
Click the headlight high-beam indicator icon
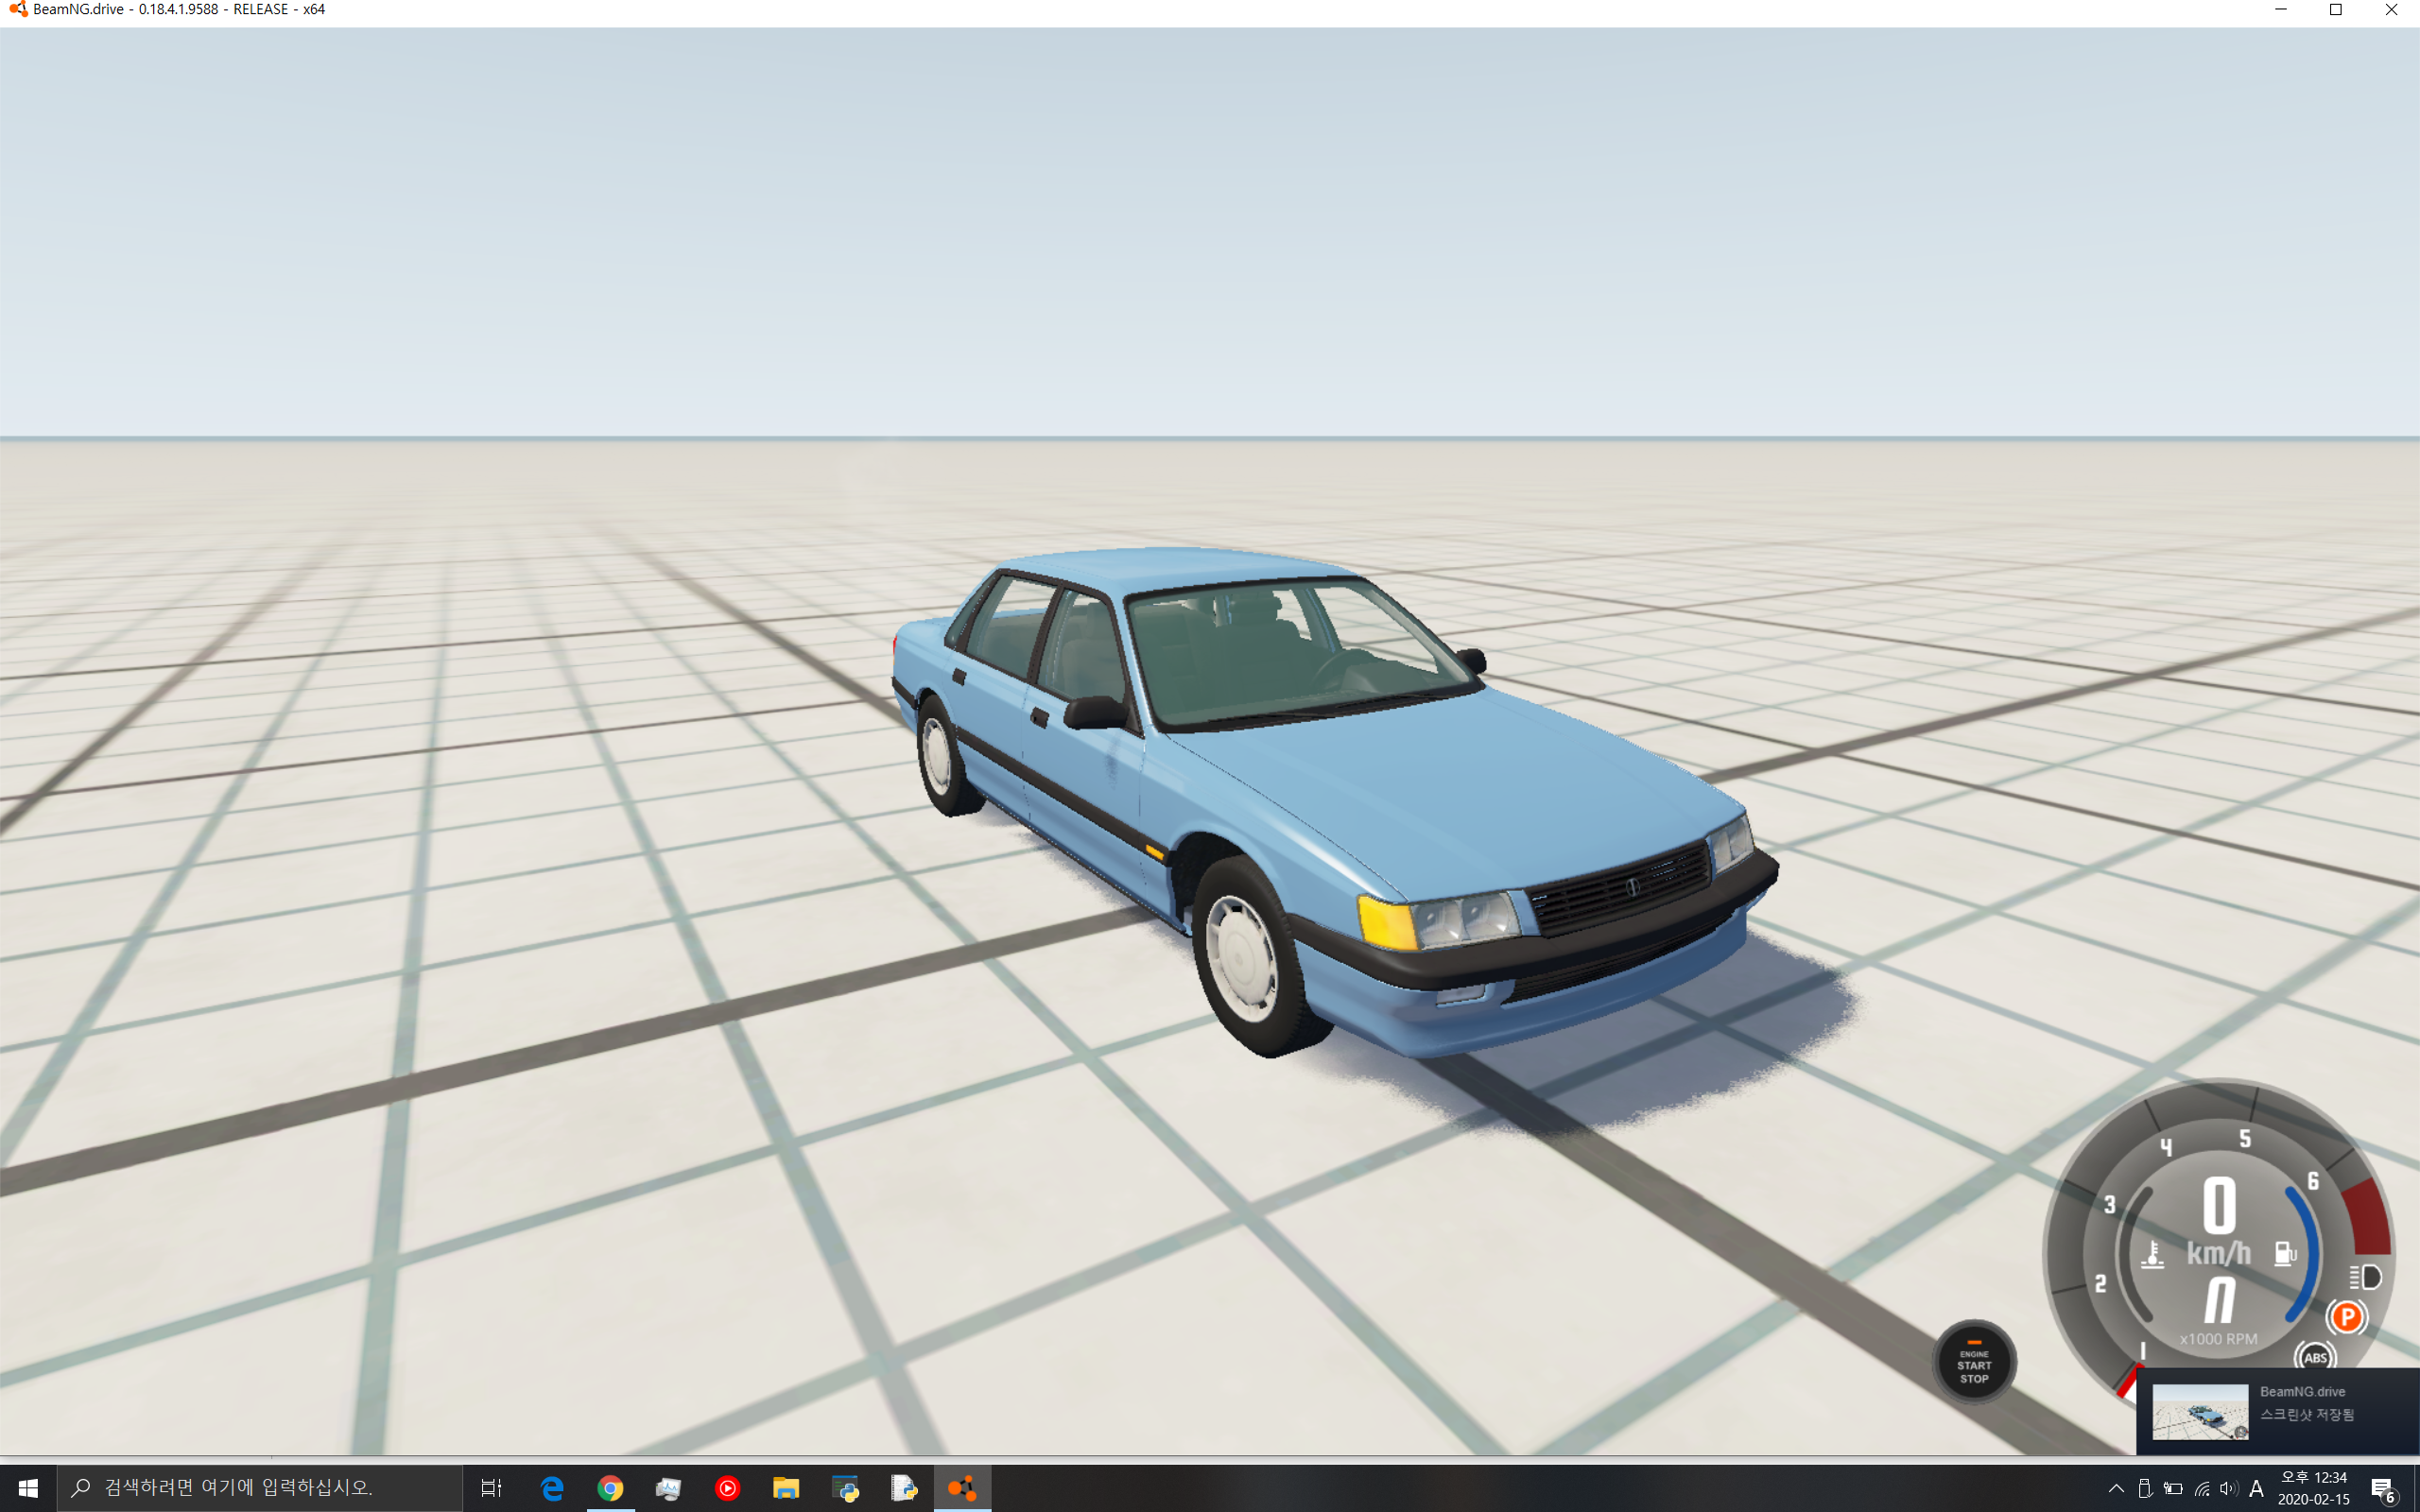point(2365,1277)
